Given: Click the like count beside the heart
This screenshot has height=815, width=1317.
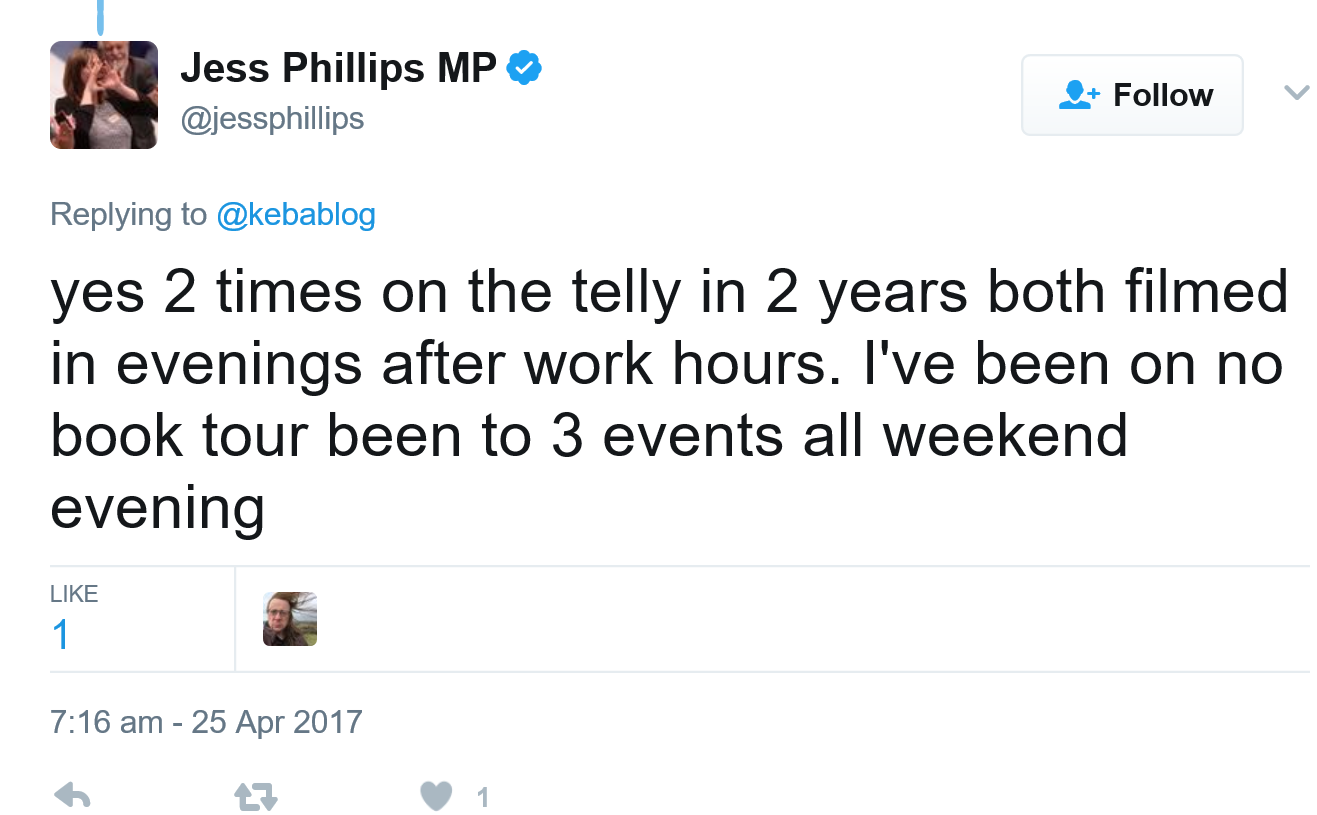Looking at the screenshot, I should (483, 797).
